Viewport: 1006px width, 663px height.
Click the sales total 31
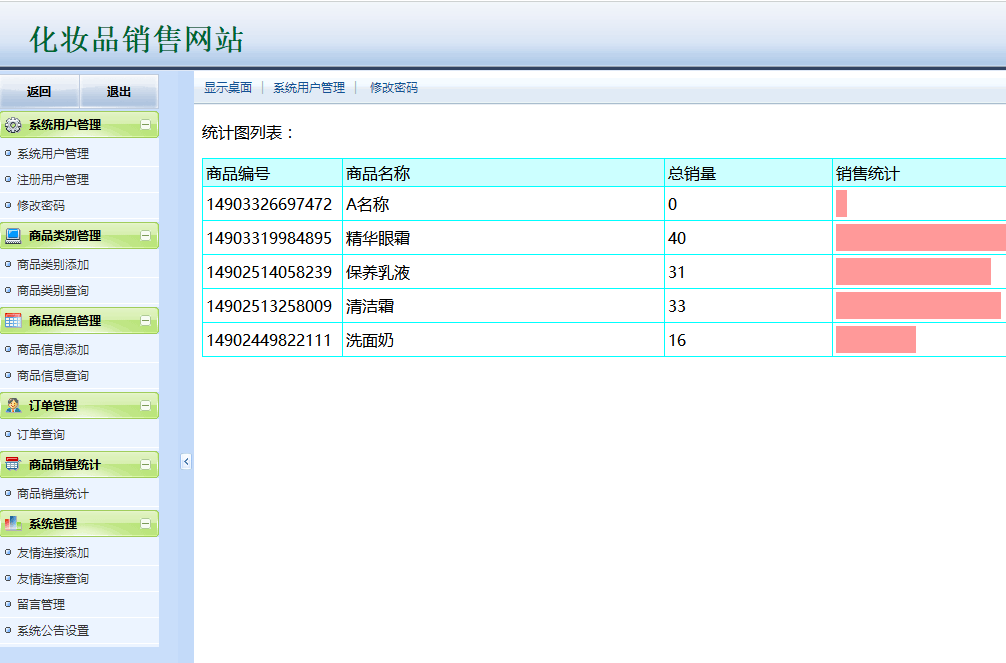(677, 272)
